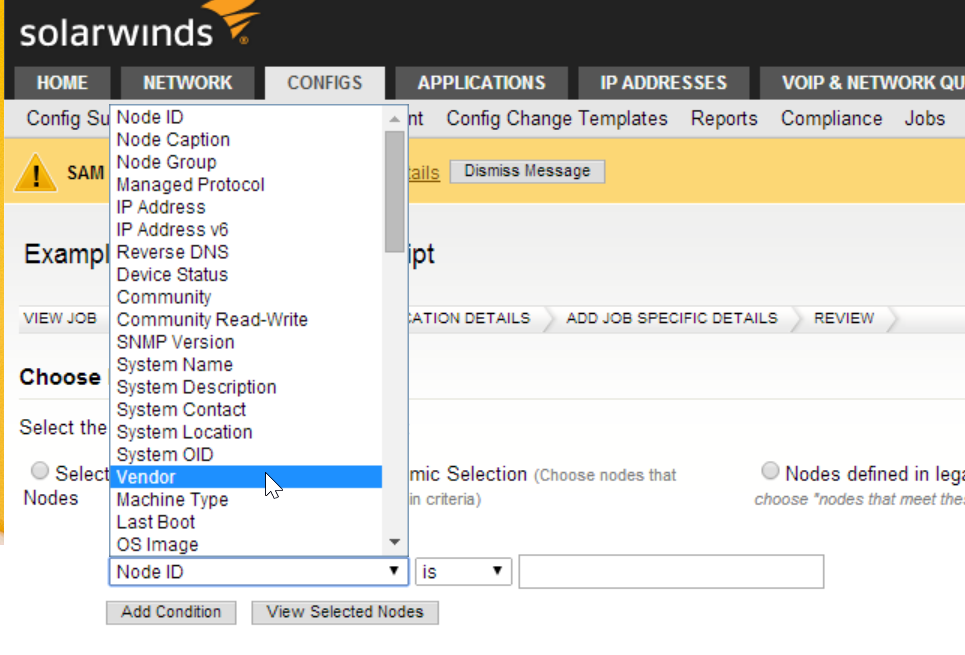Switch to the CONFIGS tab
This screenshot has width=965, height=655.
pos(325,83)
